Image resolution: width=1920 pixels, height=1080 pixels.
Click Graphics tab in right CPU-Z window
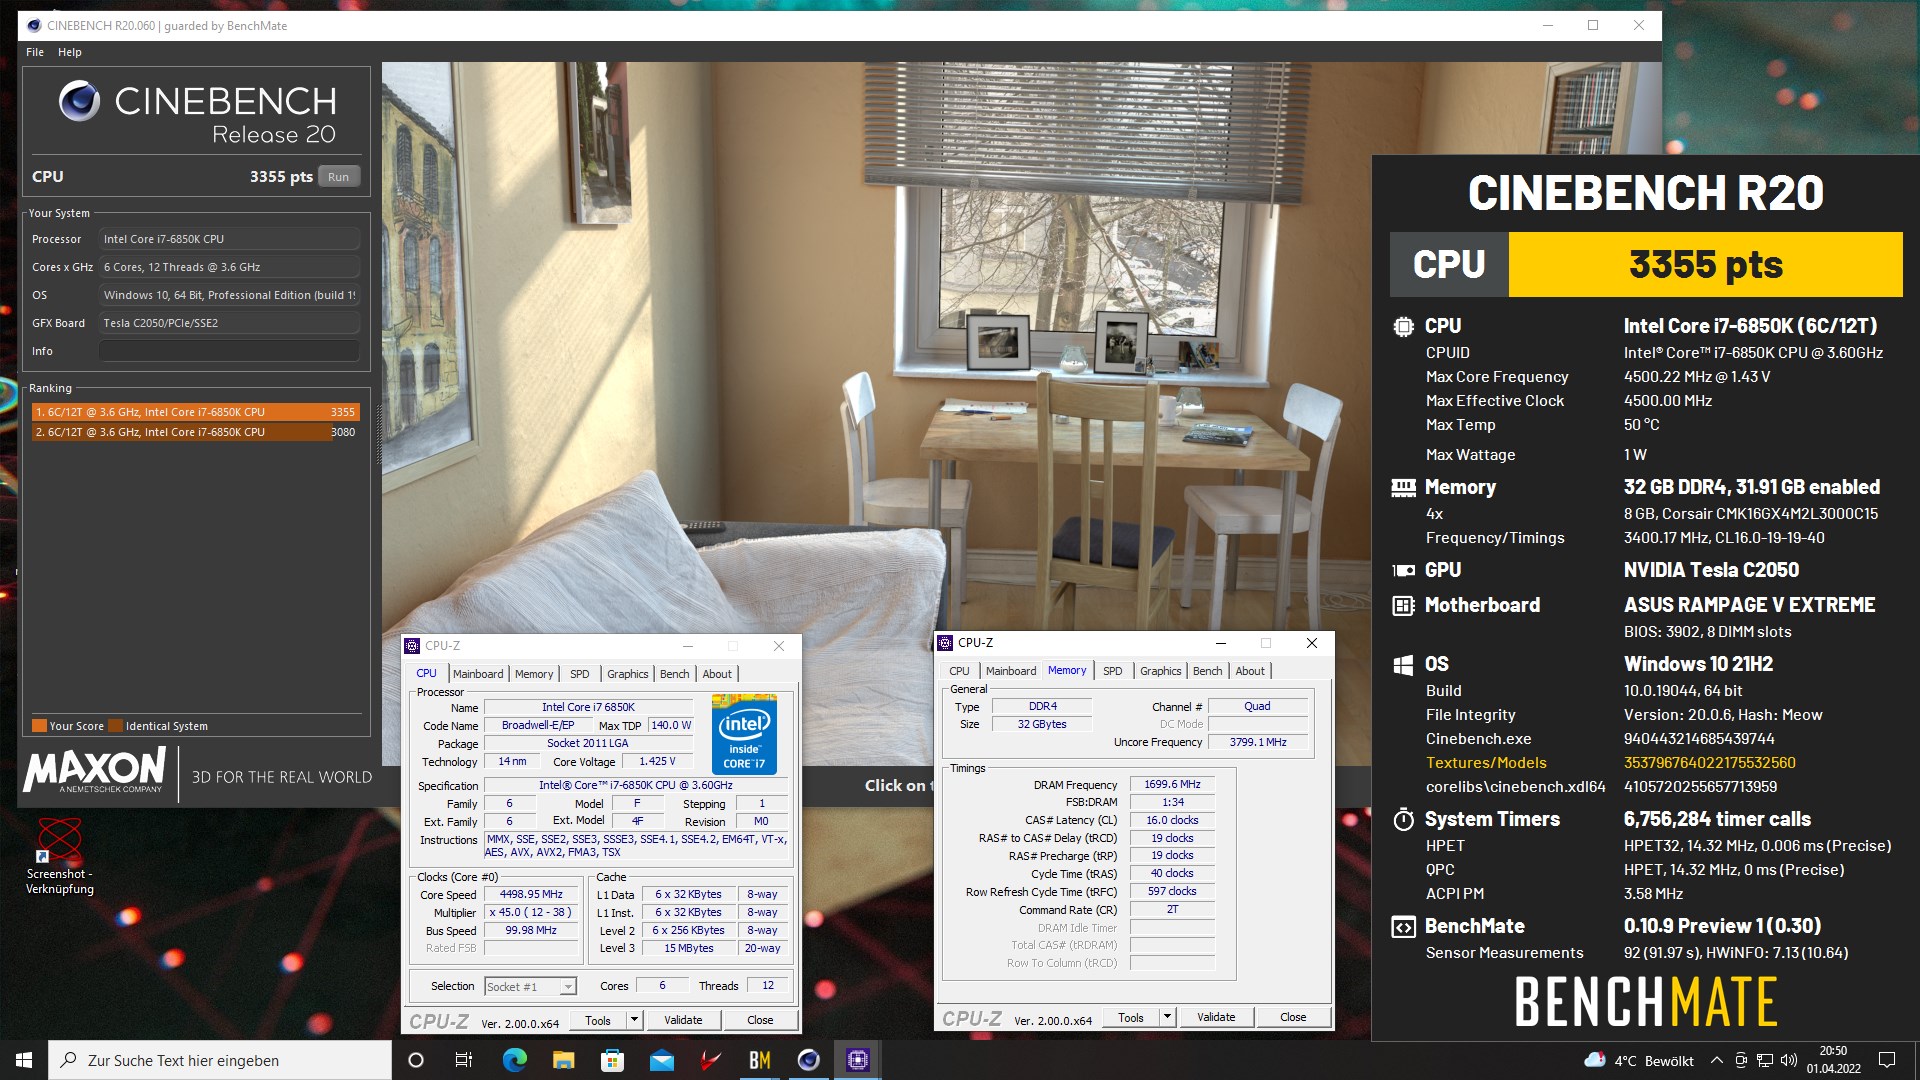point(1161,671)
